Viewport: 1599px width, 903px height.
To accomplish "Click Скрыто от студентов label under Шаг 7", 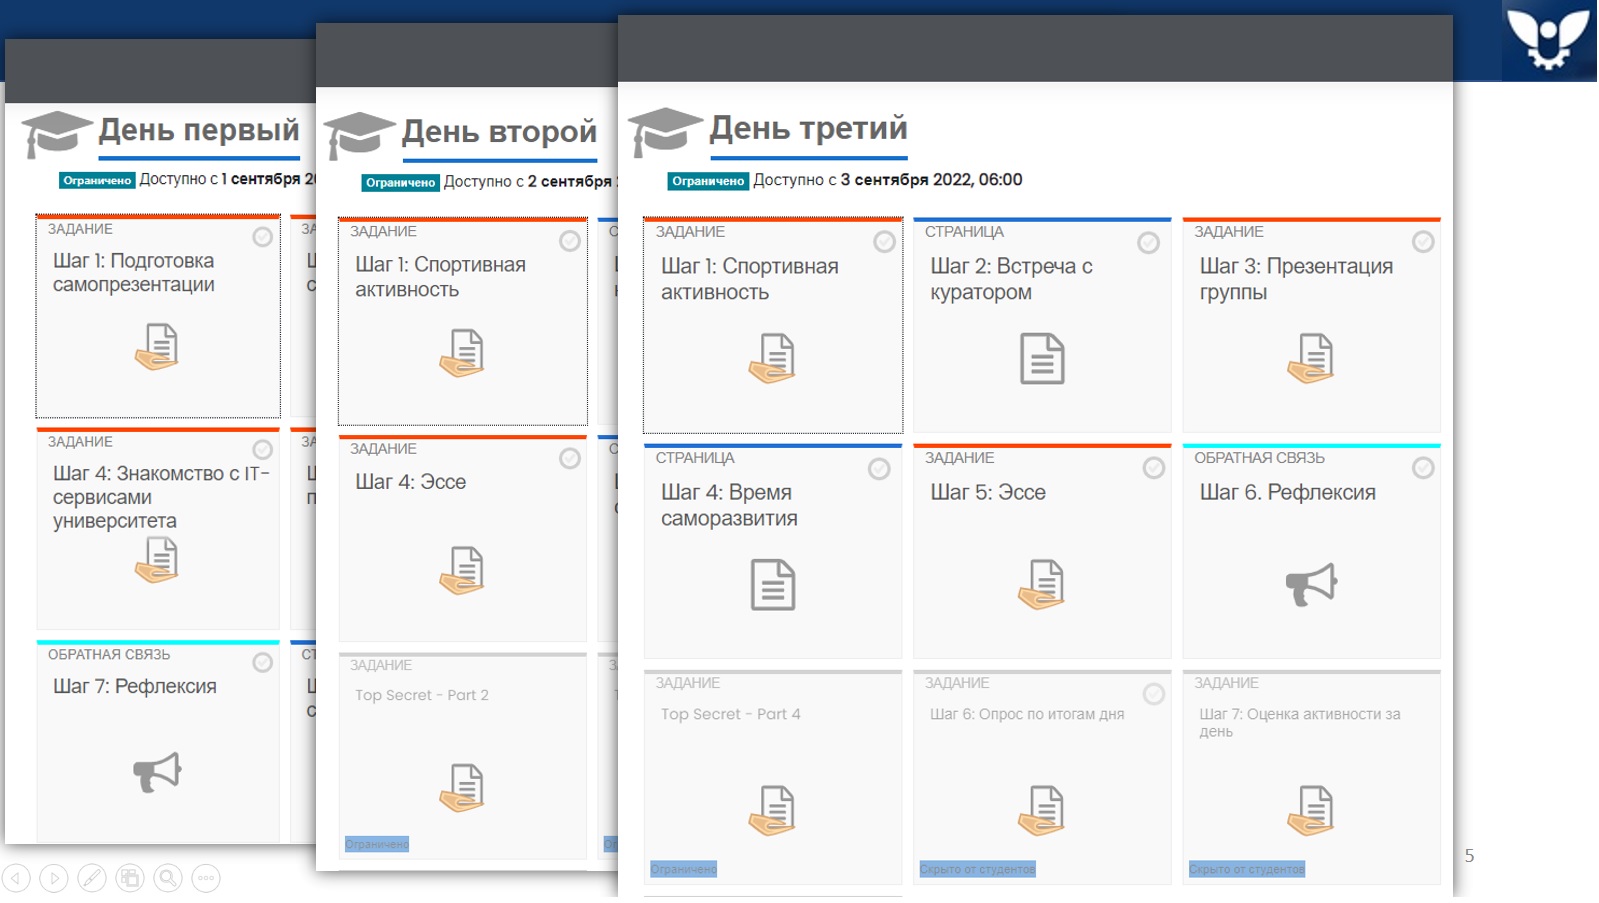I will tap(1246, 869).
